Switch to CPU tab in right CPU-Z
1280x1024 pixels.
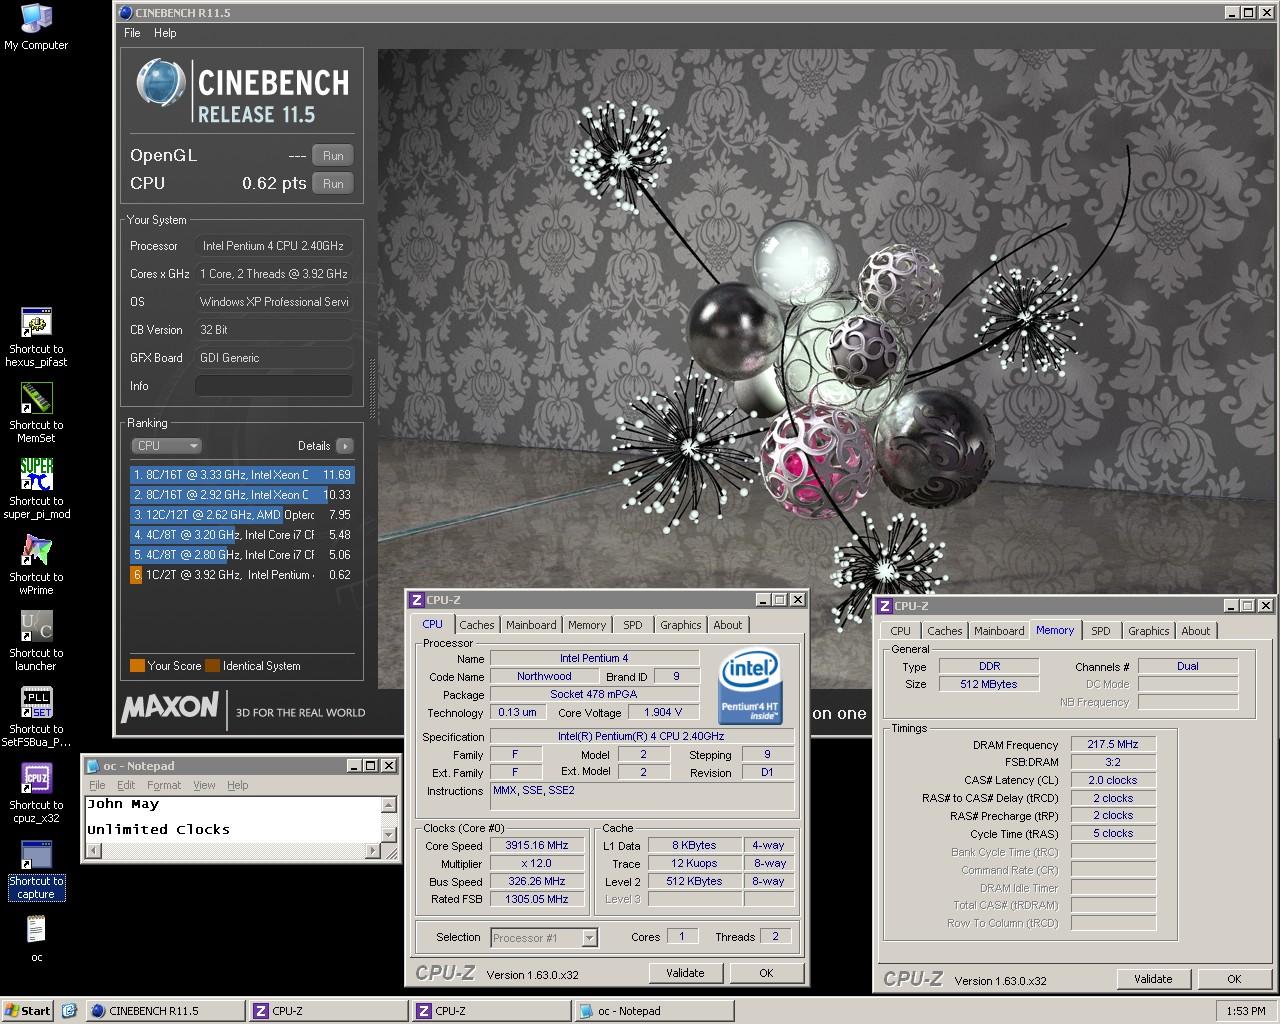click(900, 631)
